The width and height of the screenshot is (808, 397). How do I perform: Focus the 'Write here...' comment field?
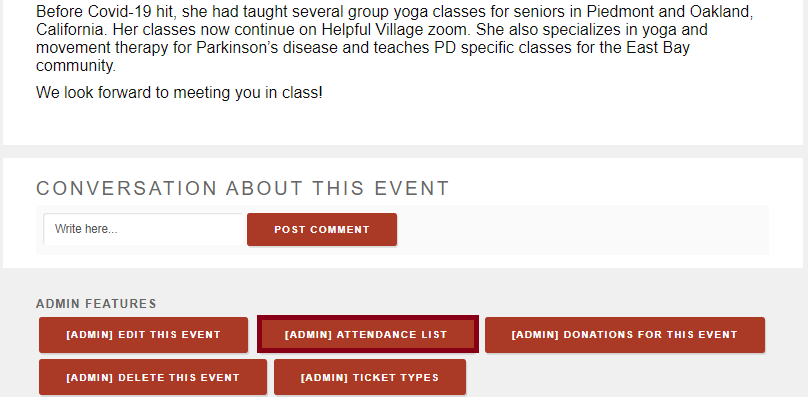pos(143,229)
